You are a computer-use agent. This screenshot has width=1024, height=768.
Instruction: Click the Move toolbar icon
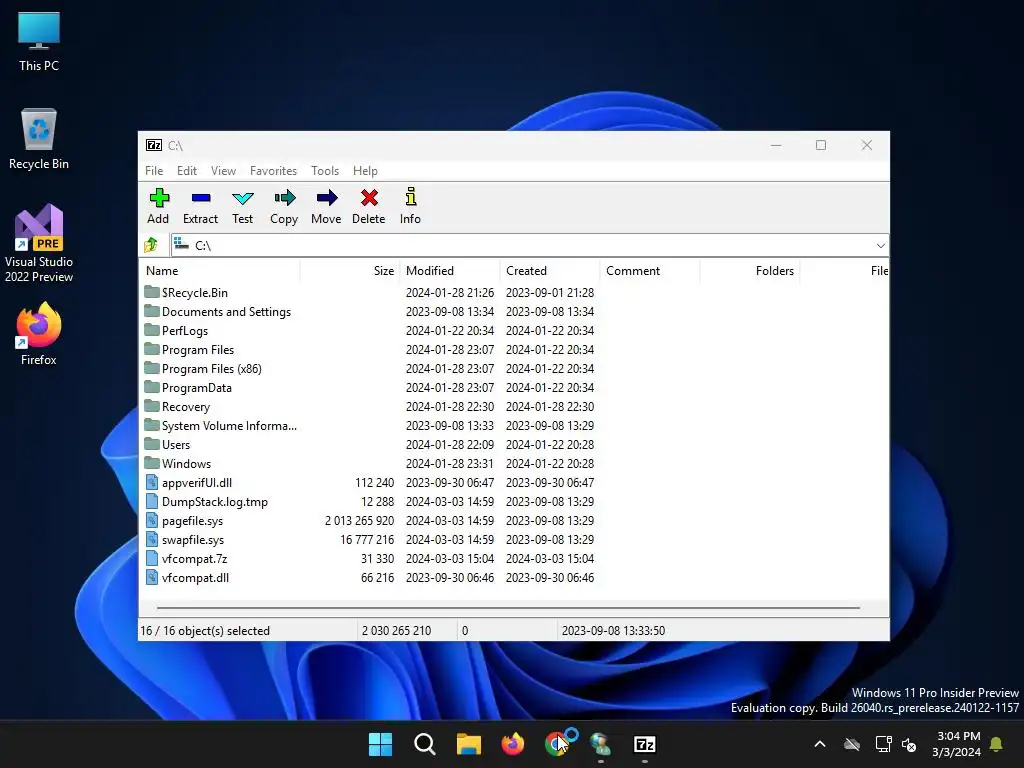point(326,198)
